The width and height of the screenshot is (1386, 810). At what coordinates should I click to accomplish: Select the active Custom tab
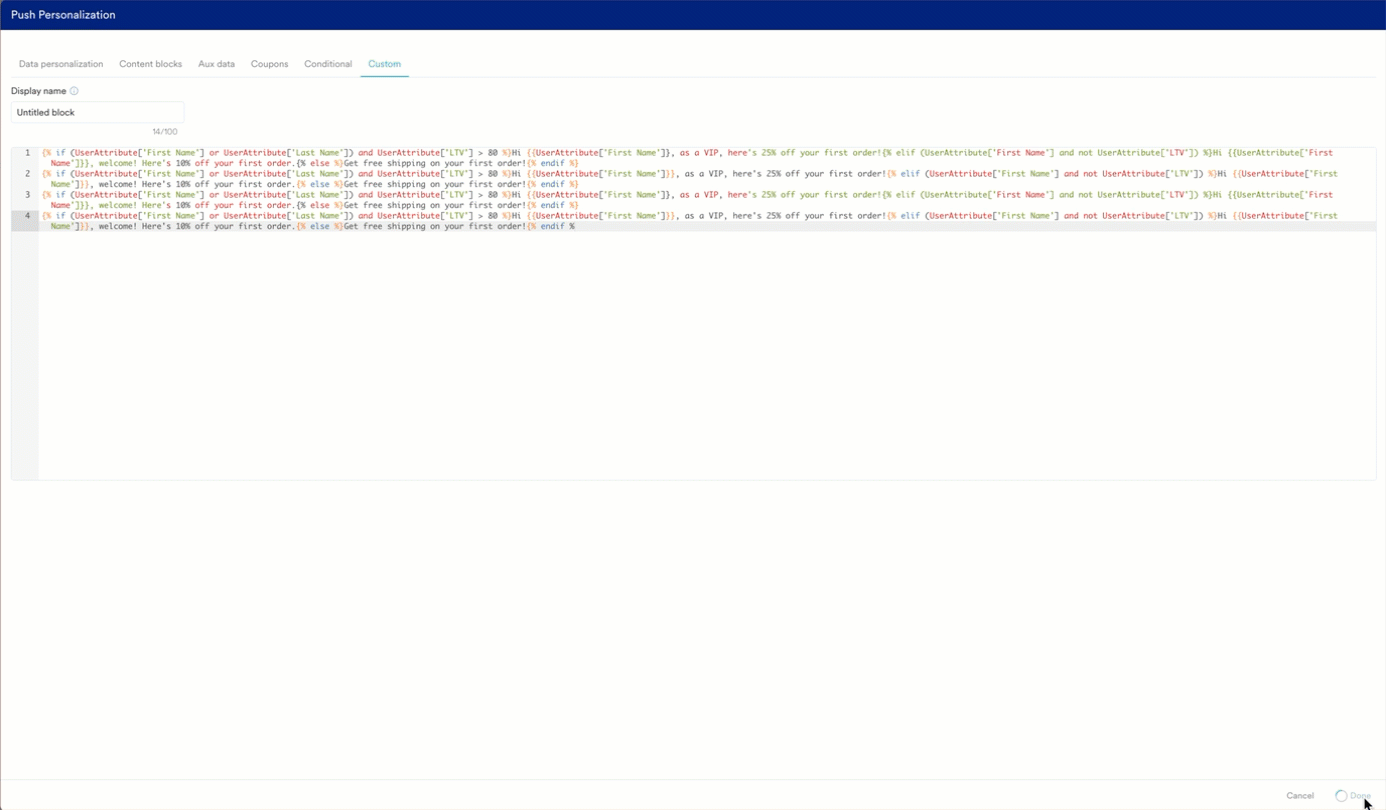click(384, 63)
